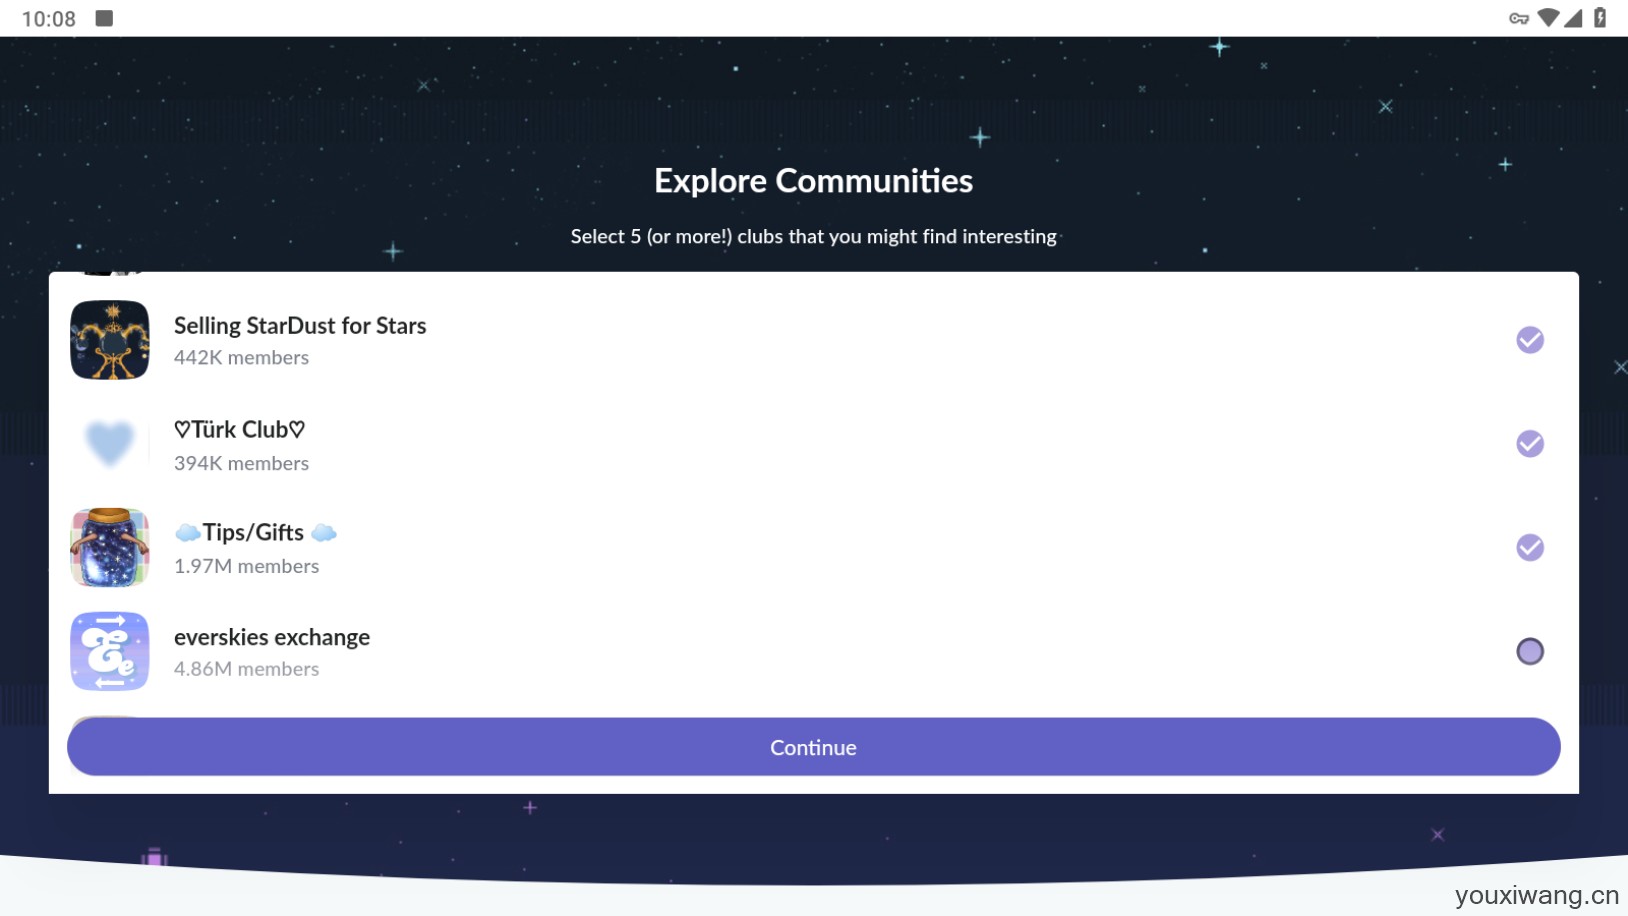Tap the 4.86M members count text
The height and width of the screenshot is (916, 1628).
pyautogui.click(x=246, y=669)
